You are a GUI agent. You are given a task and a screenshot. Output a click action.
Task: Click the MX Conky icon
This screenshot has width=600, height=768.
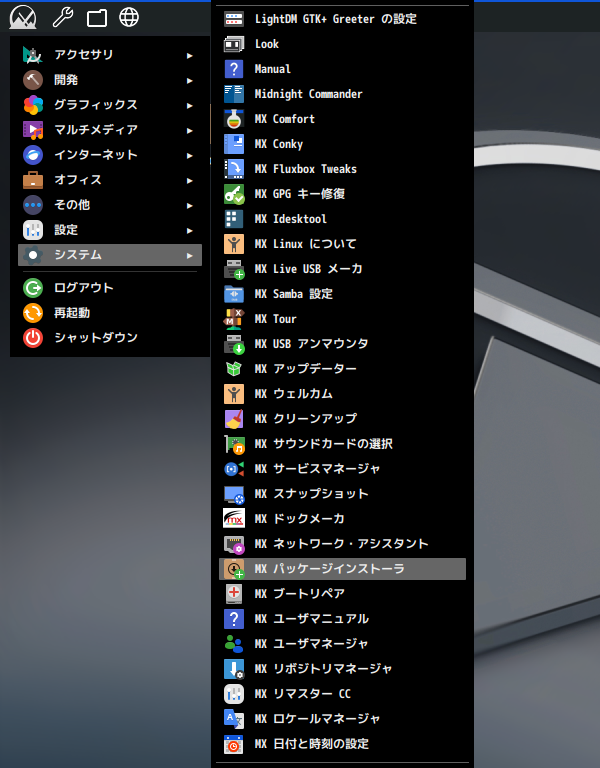click(234, 144)
